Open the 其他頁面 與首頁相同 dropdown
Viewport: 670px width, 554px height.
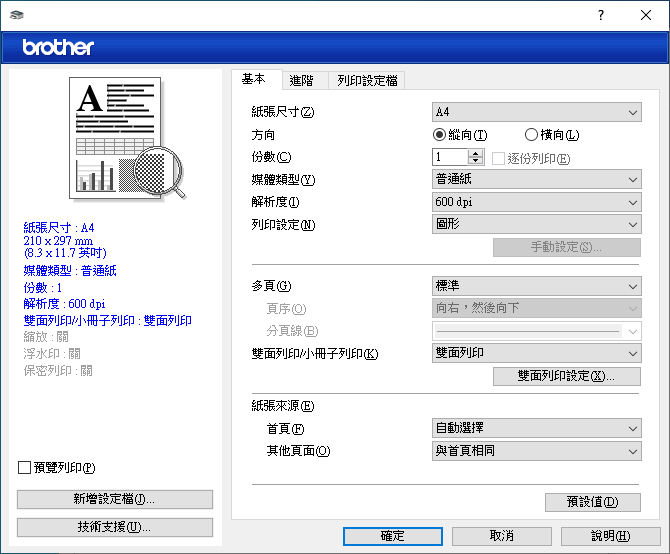[x=537, y=451]
